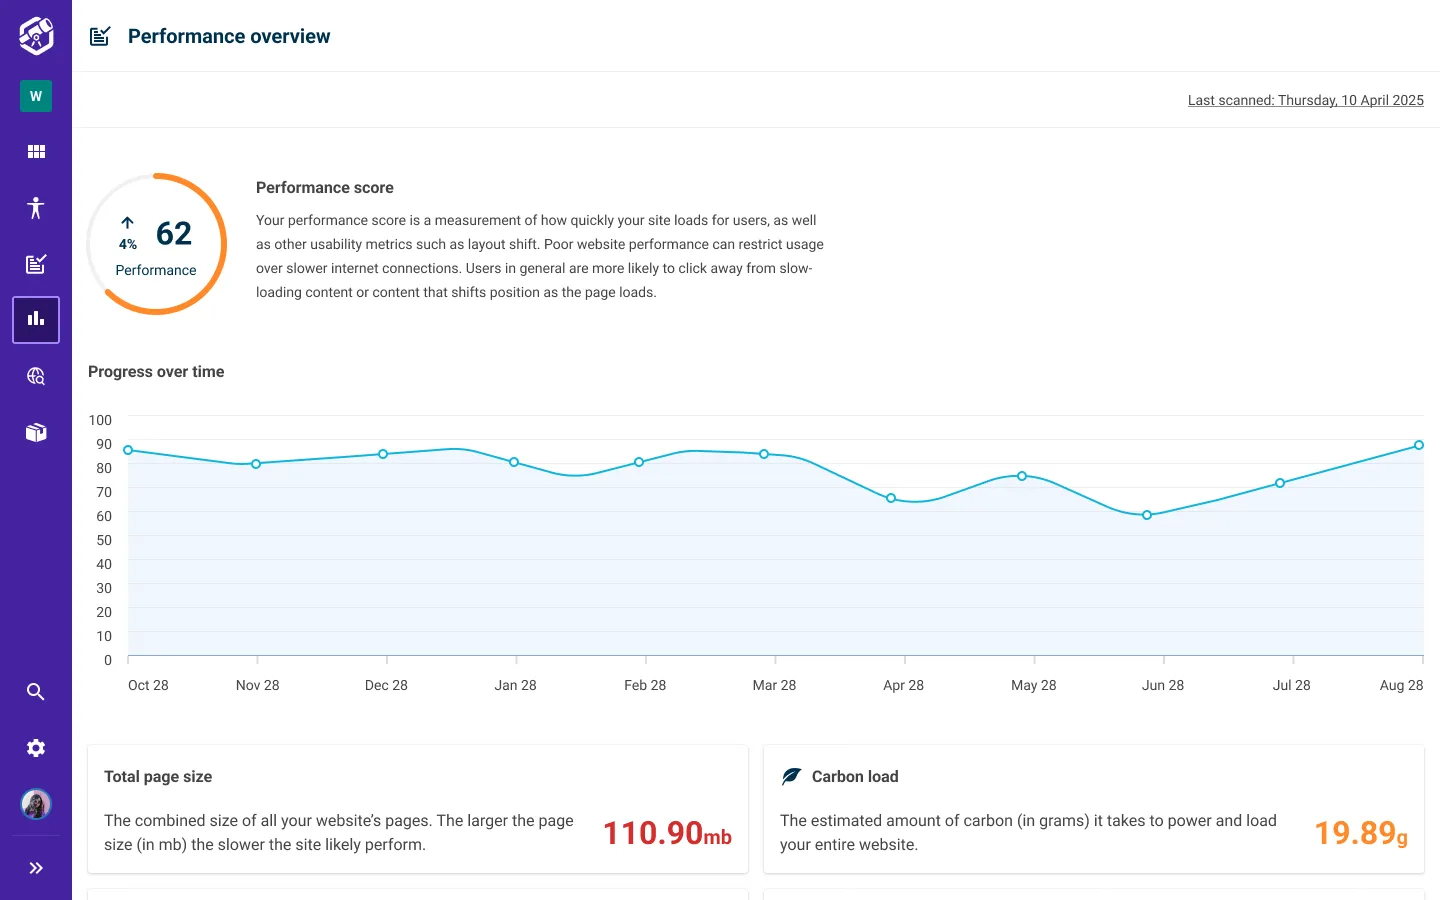Click the Jun 28 dip point on the graph
Image resolution: width=1440 pixels, height=900 pixels.
[x=1146, y=514]
